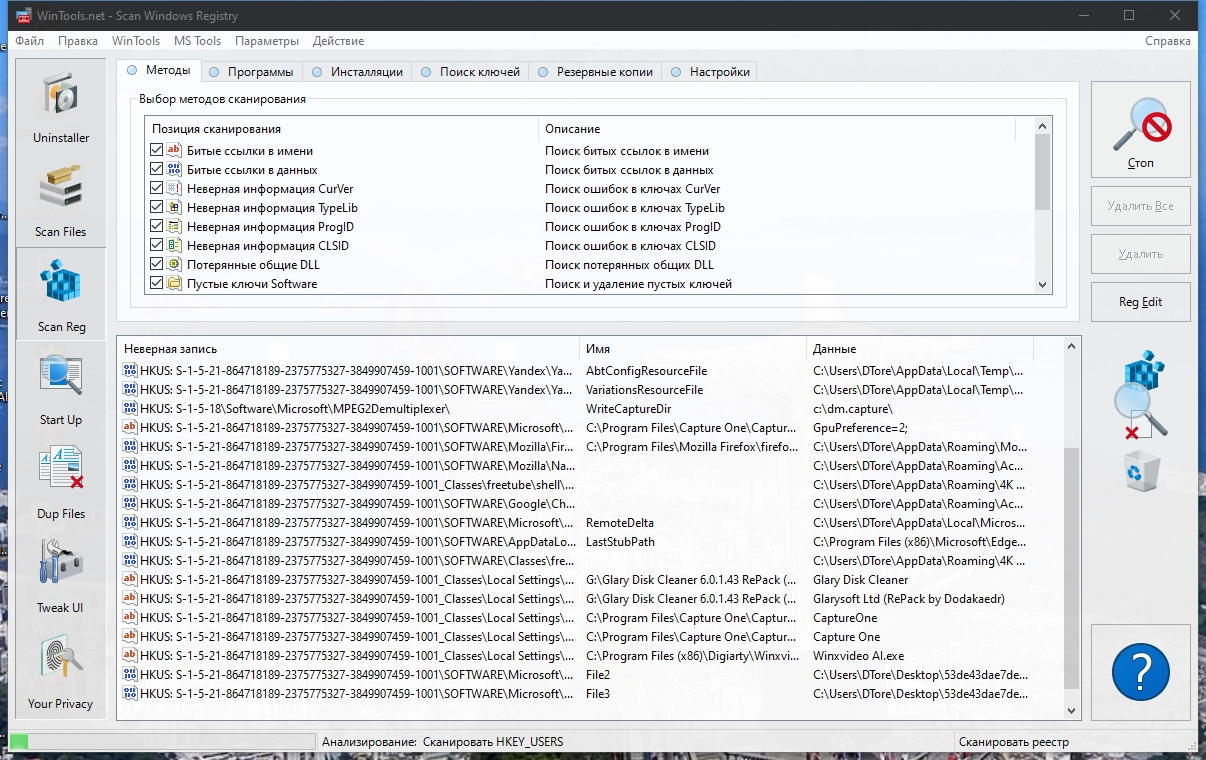Click the Стоп scan button
Viewport: 1206px width, 760px height.
pos(1140,129)
